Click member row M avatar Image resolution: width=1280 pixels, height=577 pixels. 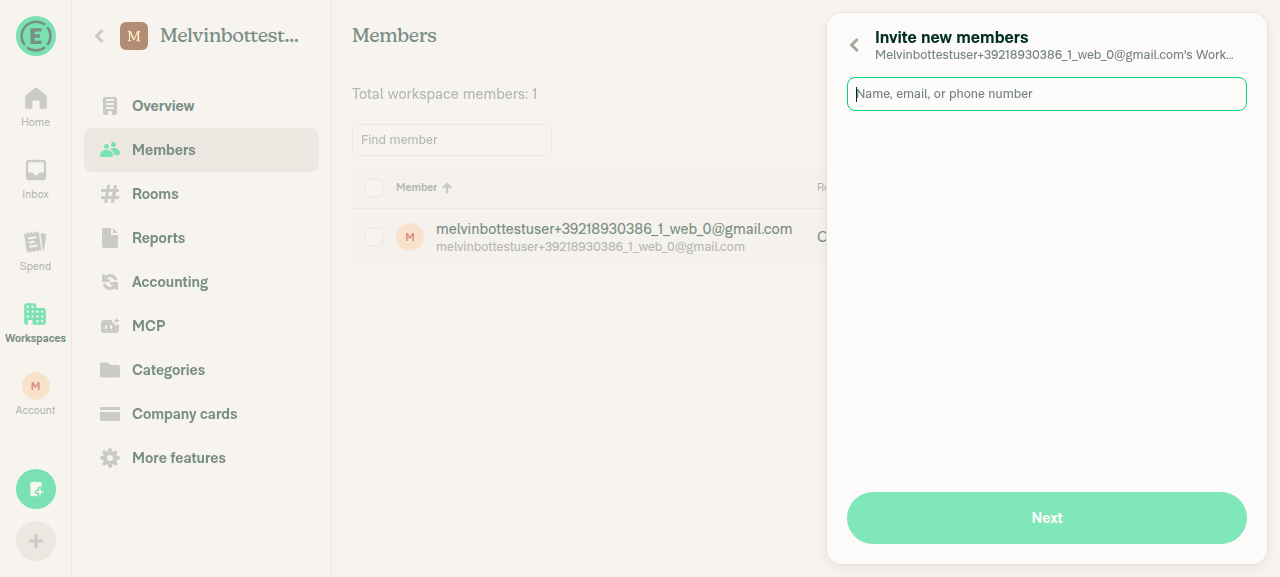click(410, 237)
